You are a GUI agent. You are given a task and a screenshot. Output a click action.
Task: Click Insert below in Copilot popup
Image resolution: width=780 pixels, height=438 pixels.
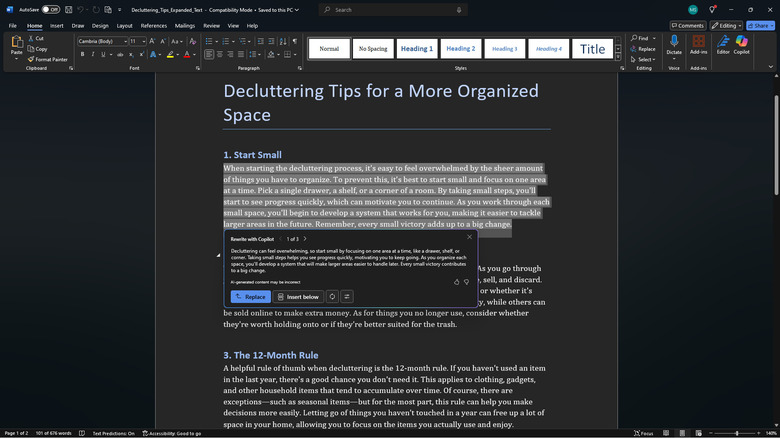click(298, 297)
